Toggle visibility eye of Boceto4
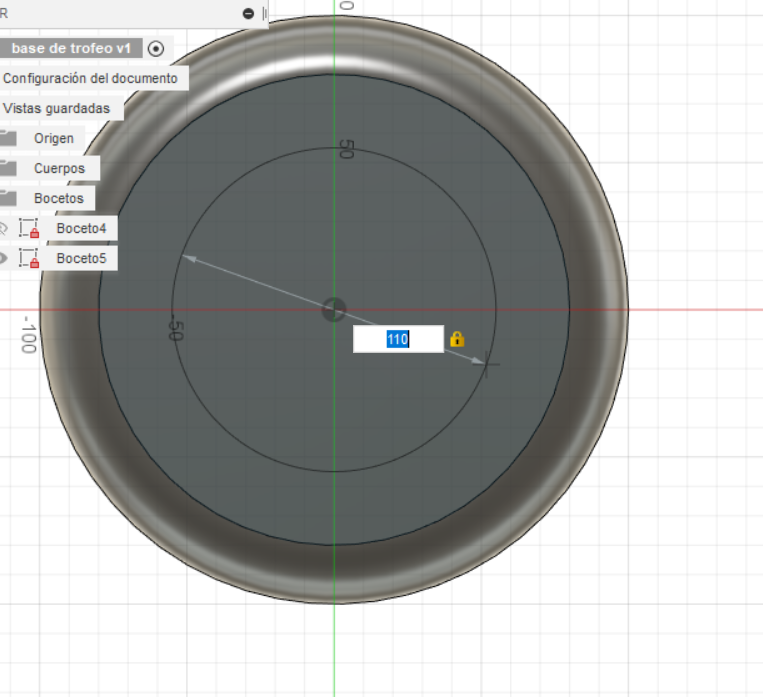763x697 pixels. pos(3,228)
